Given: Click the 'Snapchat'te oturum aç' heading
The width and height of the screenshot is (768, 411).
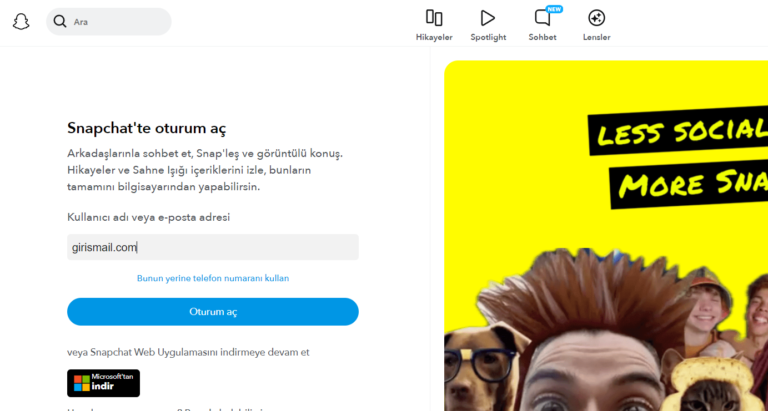Looking at the screenshot, I should [146, 128].
